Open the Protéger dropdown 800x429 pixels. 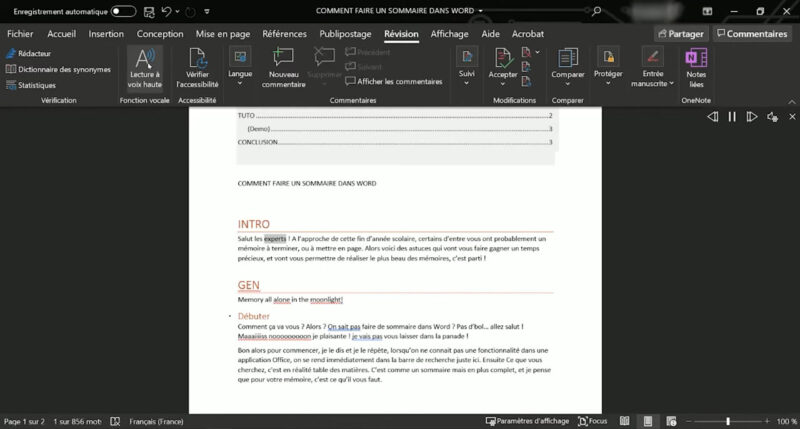607,82
